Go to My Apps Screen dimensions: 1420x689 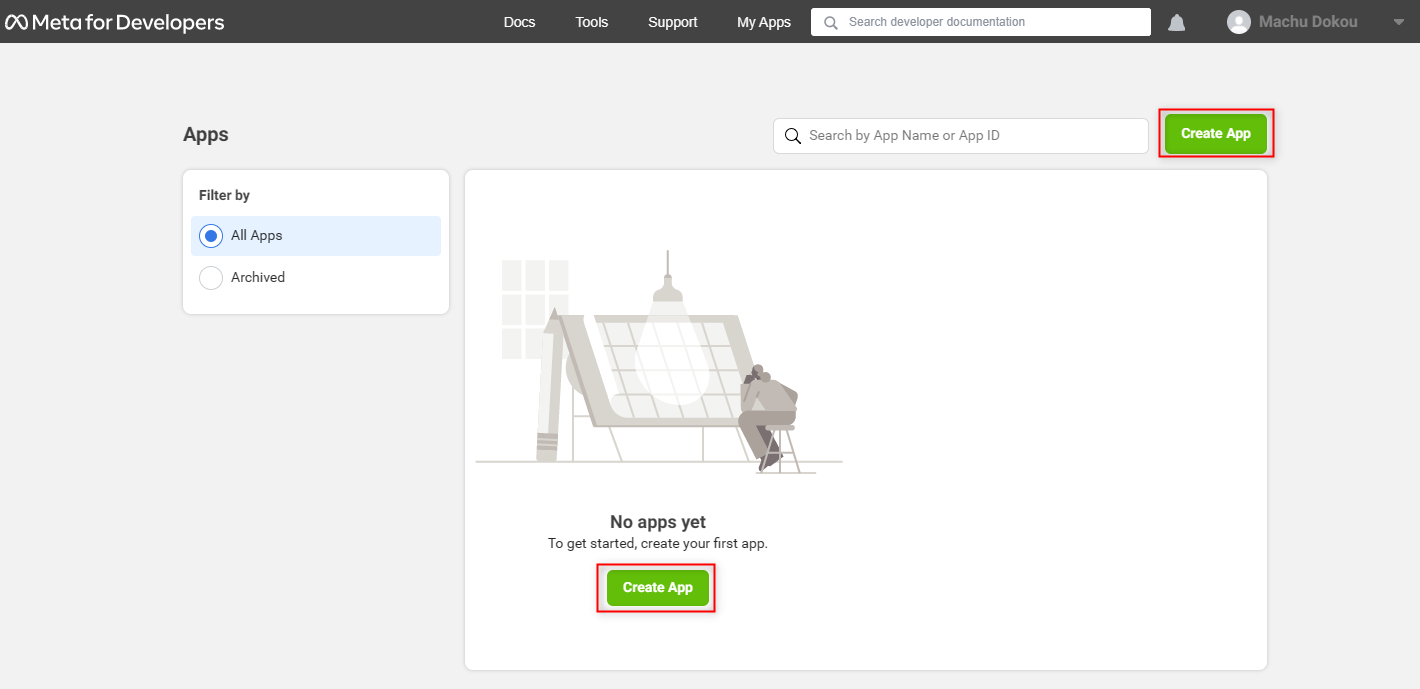tap(764, 22)
